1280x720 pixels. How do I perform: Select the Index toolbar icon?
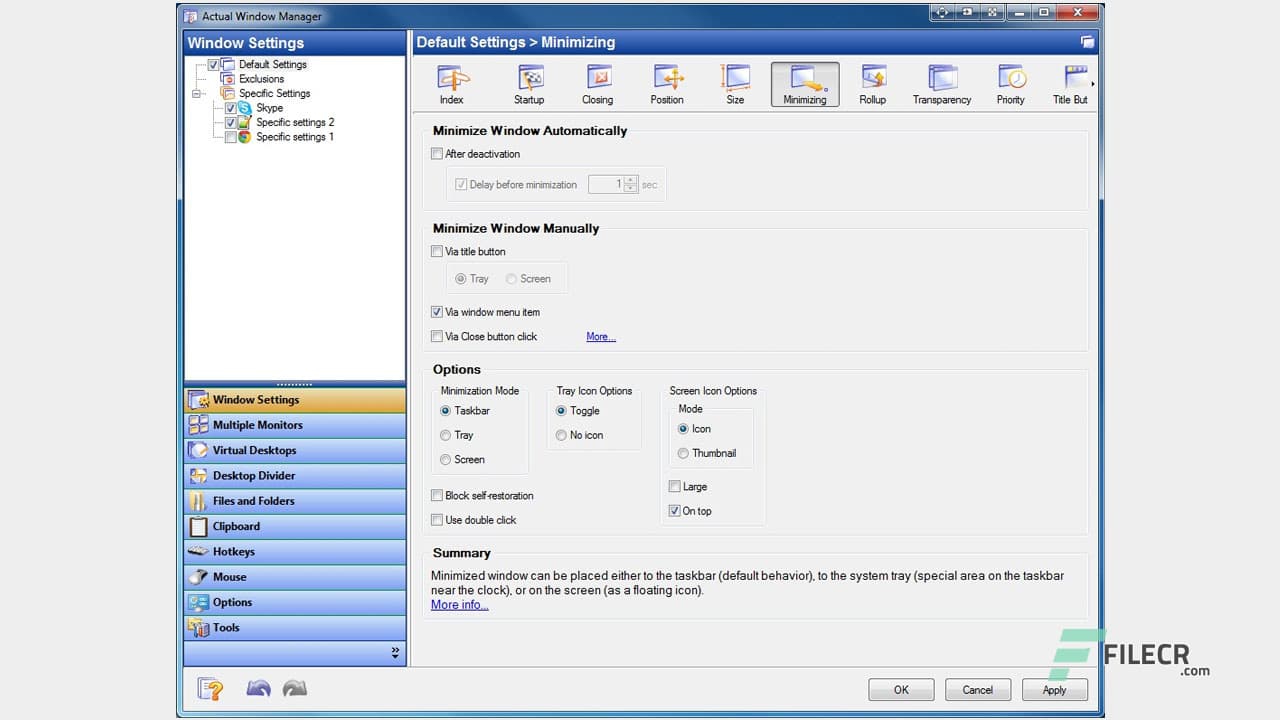coord(451,84)
